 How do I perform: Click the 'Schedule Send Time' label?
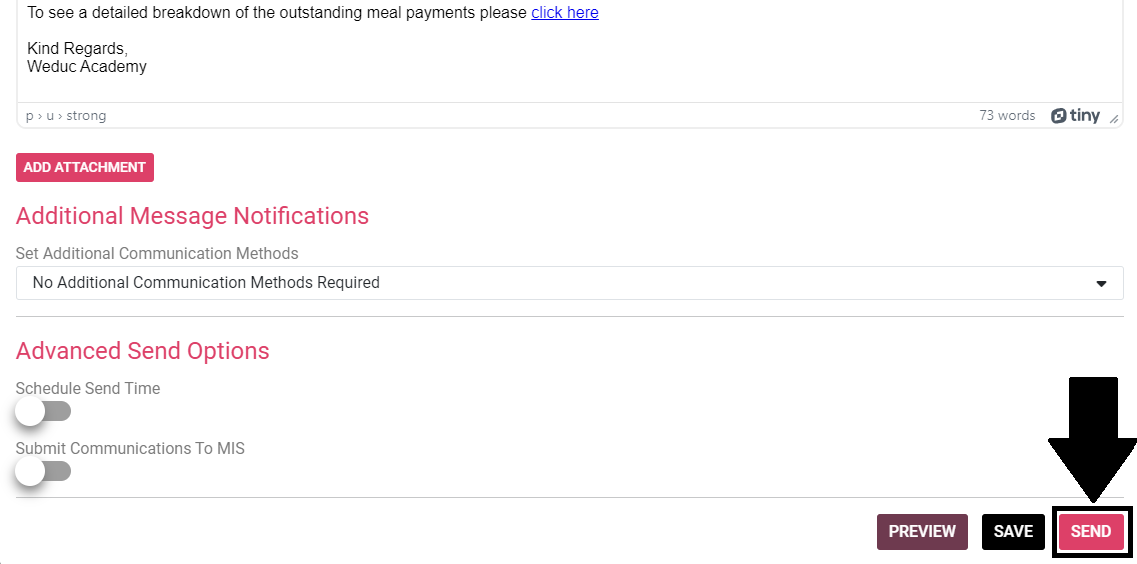pyautogui.click(x=88, y=388)
